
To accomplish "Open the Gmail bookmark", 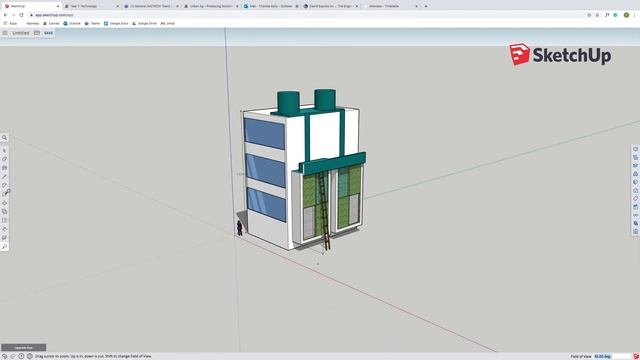I will 168,23.
